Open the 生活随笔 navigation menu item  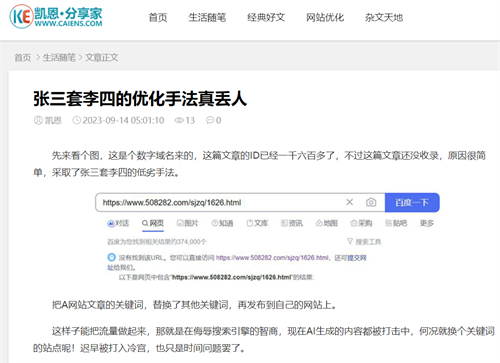click(207, 17)
